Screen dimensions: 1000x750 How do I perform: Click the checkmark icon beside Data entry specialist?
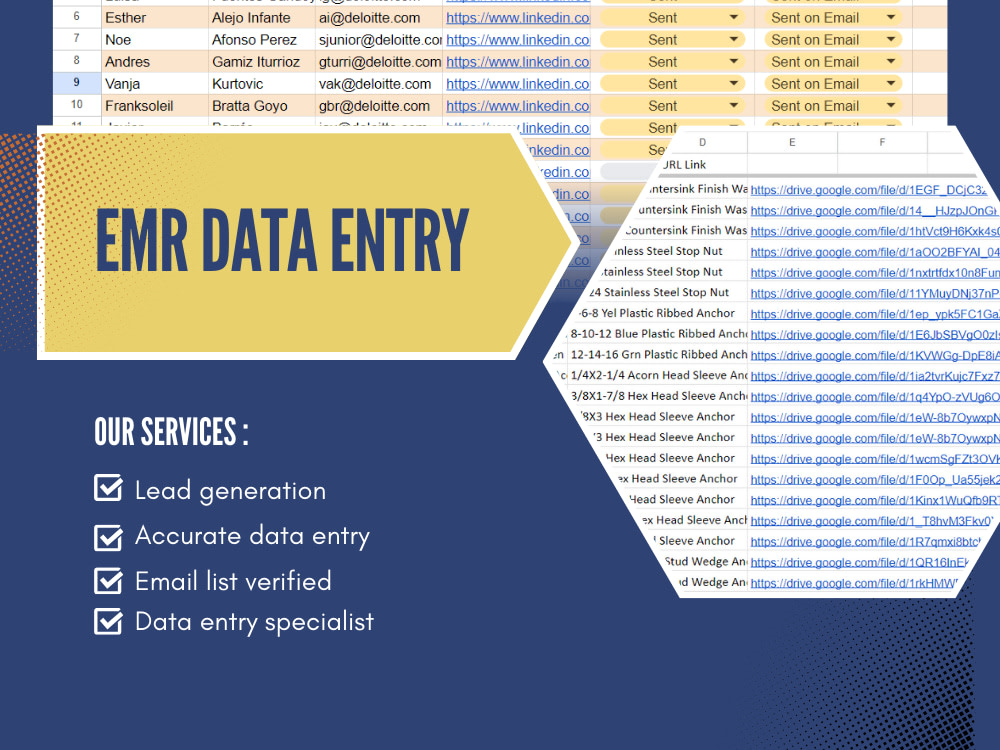[110, 621]
